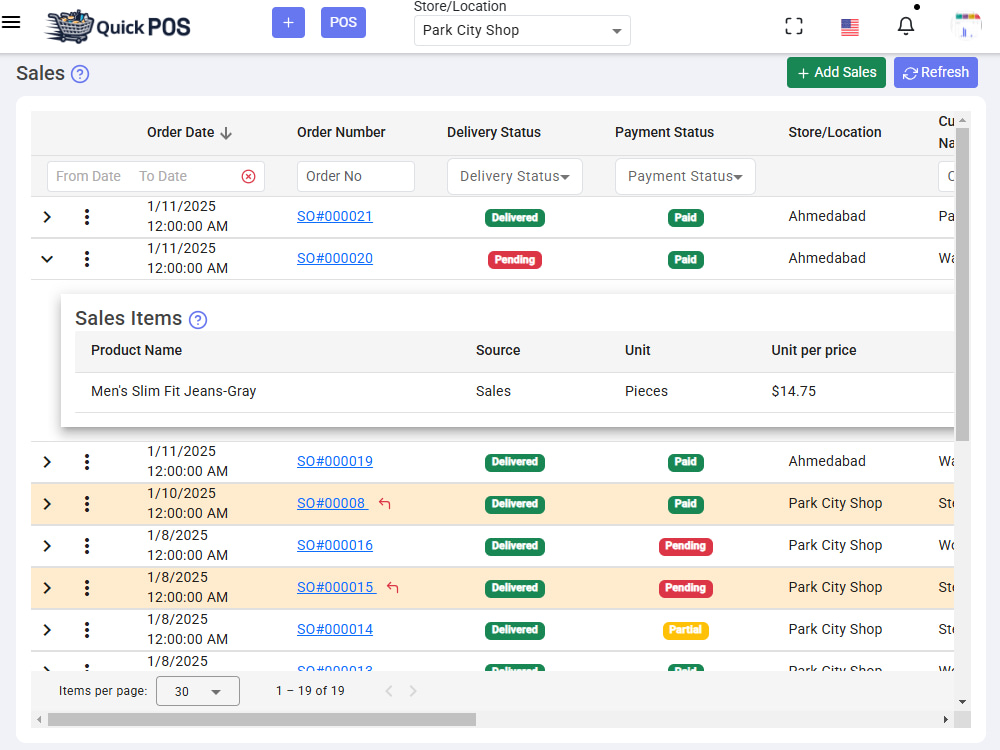Open three-dot menu for SO#000021
This screenshot has height=750, width=1000.
pos(87,217)
